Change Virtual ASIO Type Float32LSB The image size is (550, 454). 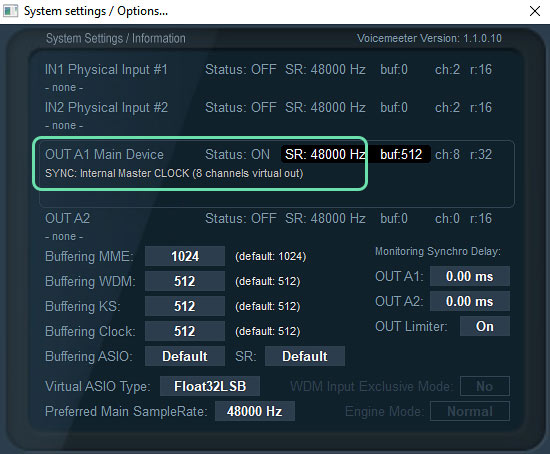tap(210, 386)
